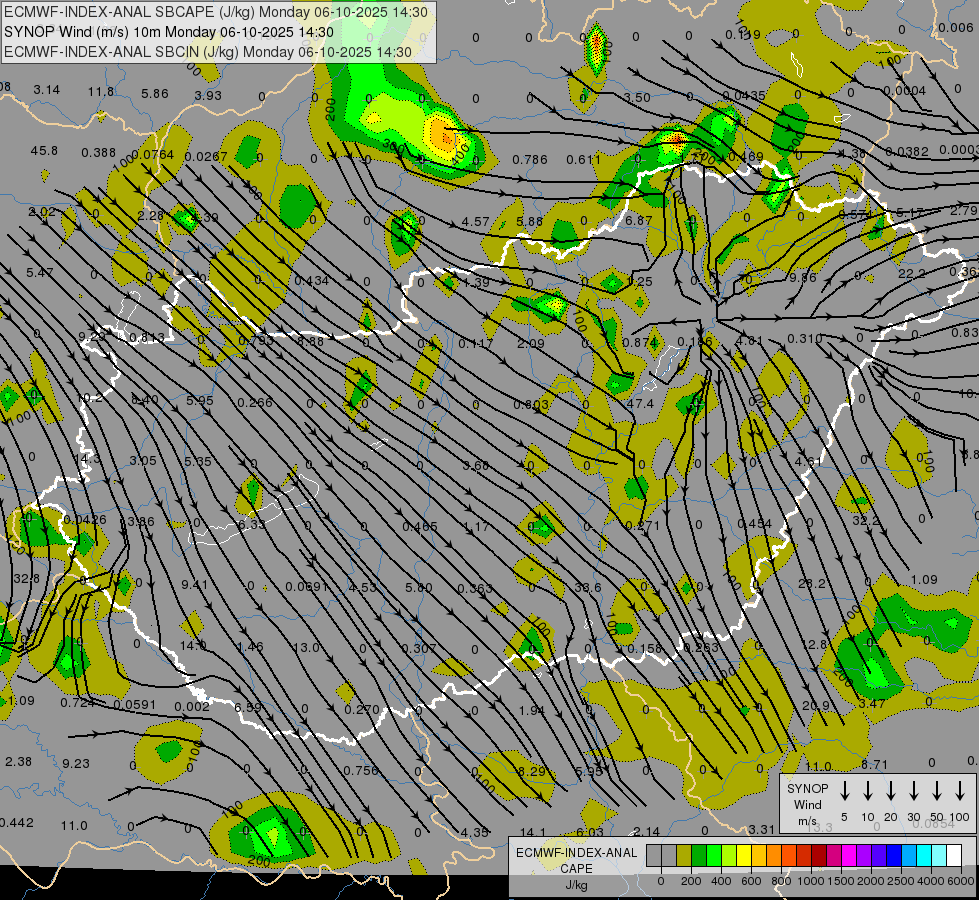Click the 6000 tick label in CAPE legend
Screen dimensions: 979x900
click(962, 881)
